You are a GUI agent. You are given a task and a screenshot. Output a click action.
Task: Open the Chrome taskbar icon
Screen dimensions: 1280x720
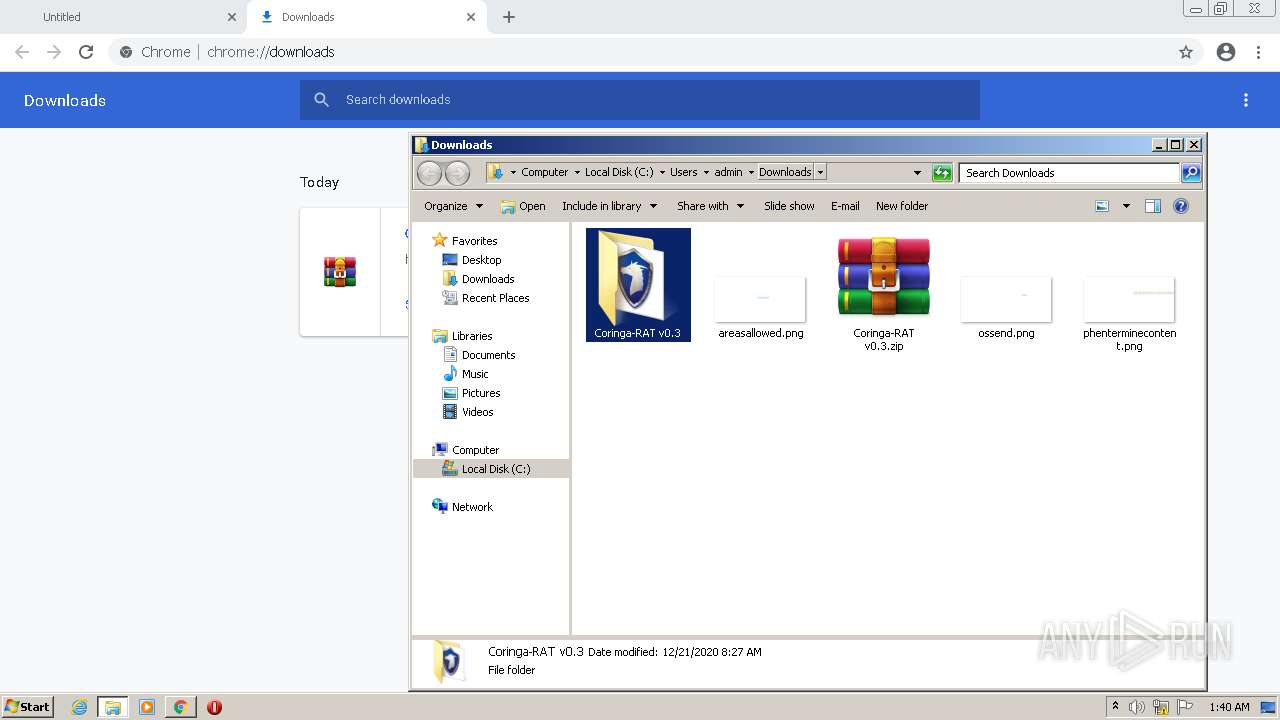tap(180, 707)
